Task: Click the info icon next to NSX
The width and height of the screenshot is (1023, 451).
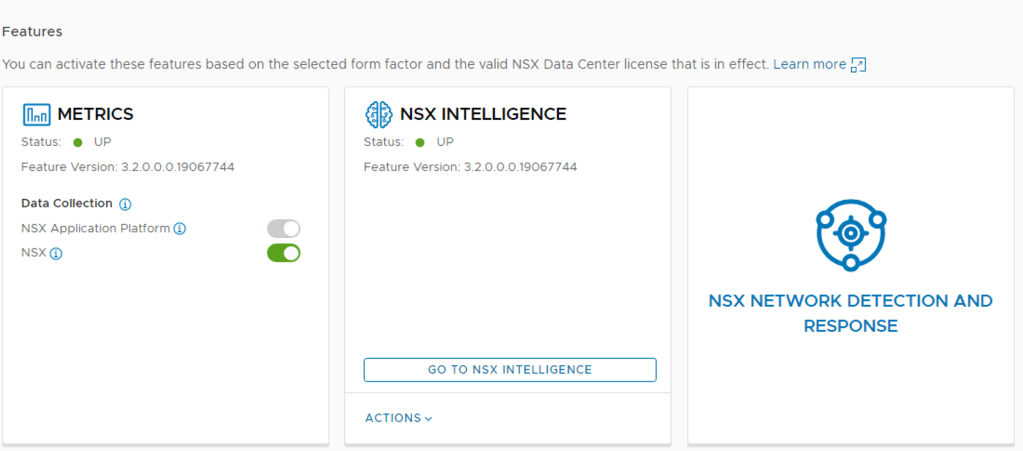Action: (56, 254)
